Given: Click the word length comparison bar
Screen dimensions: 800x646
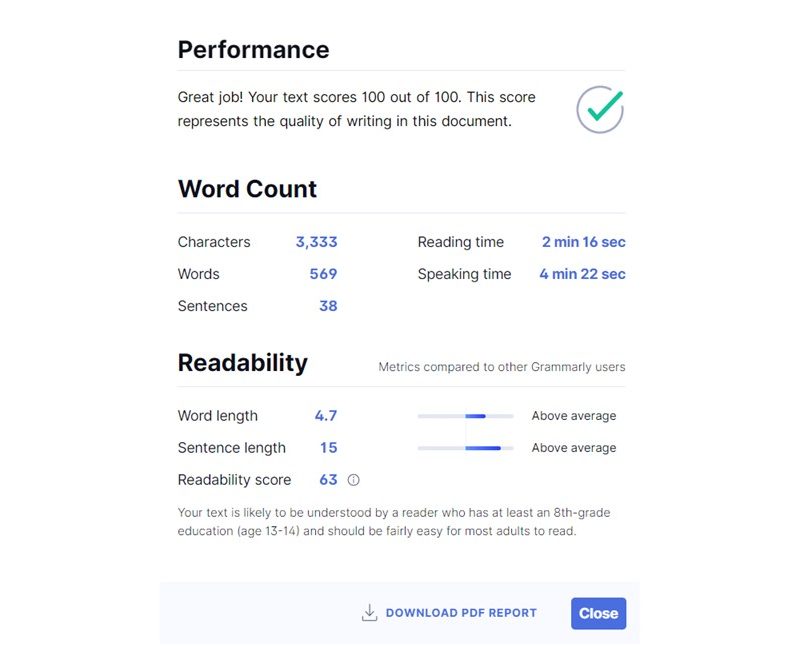Looking at the screenshot, I should 465,416.
